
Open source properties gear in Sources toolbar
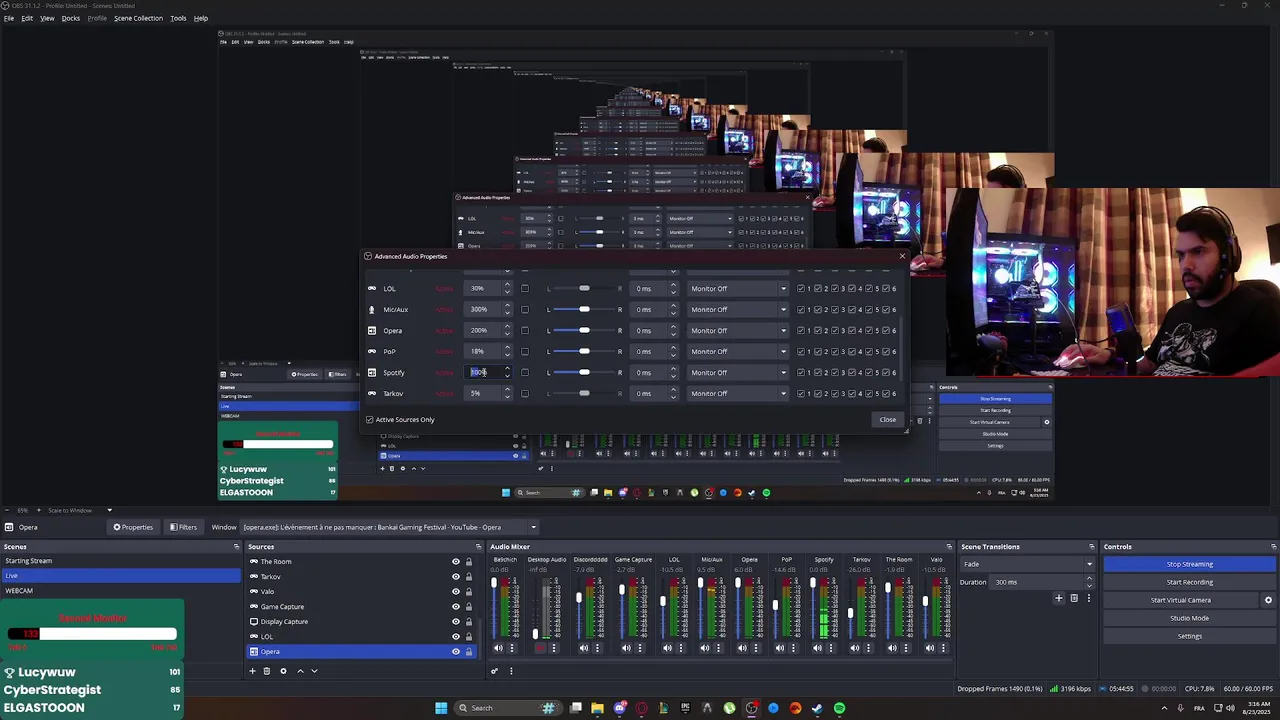[283, 671]
